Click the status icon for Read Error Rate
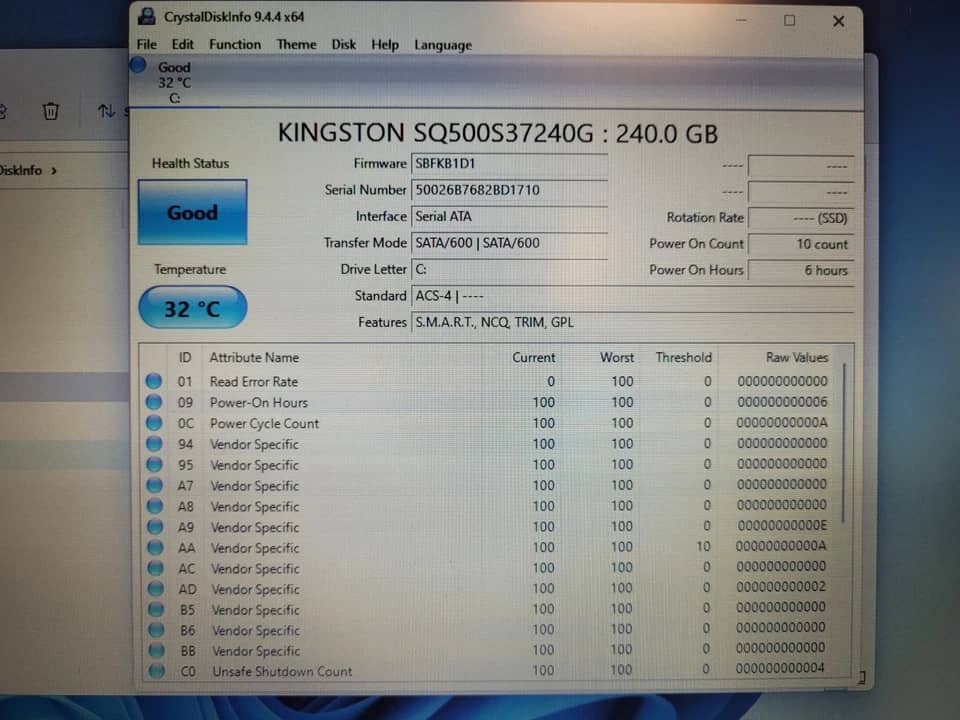Viewport: 960px width, 720px height. (154, 381)
